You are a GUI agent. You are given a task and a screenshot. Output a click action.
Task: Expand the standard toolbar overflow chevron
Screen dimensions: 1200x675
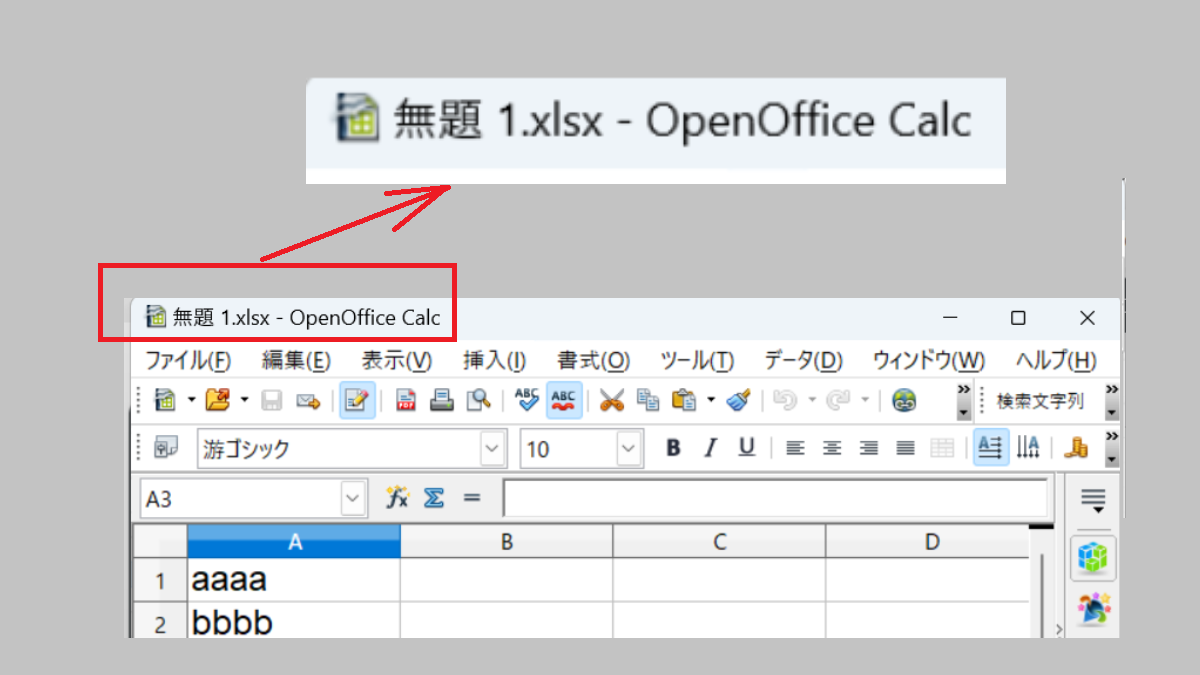[964, 401]
